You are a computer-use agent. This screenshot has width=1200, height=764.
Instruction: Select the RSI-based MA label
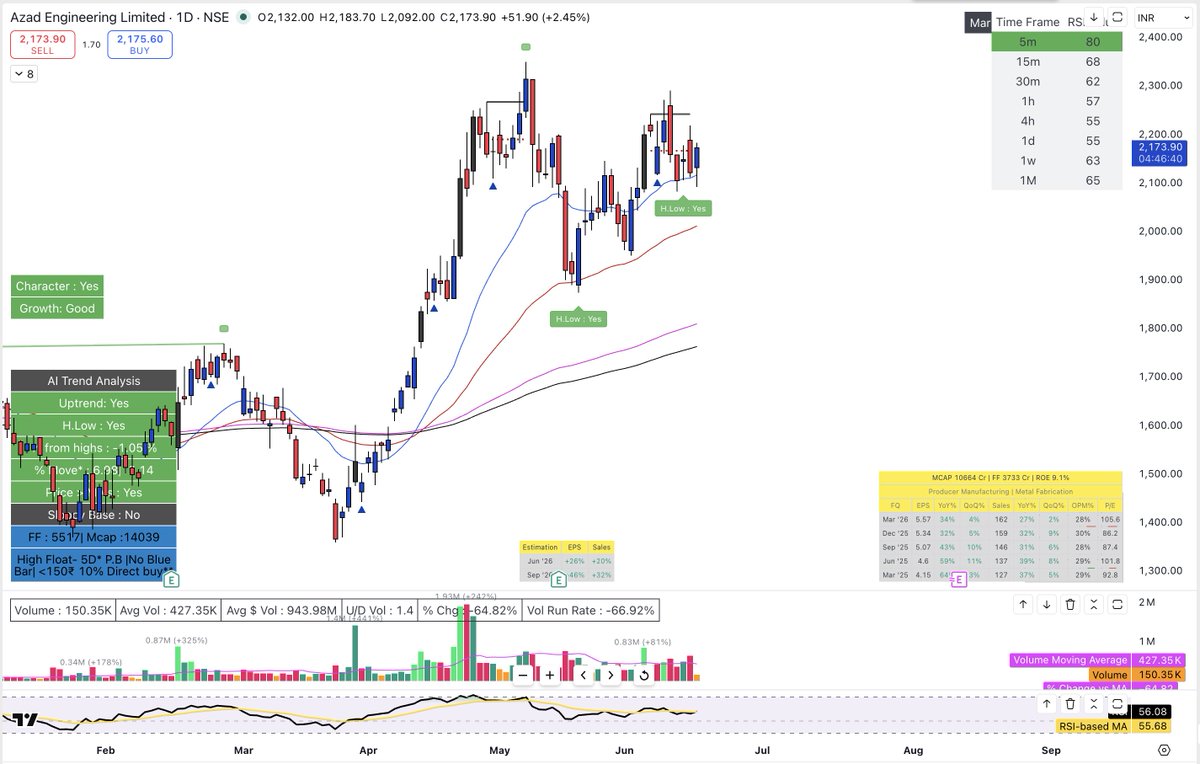[x=1093, y=726]
